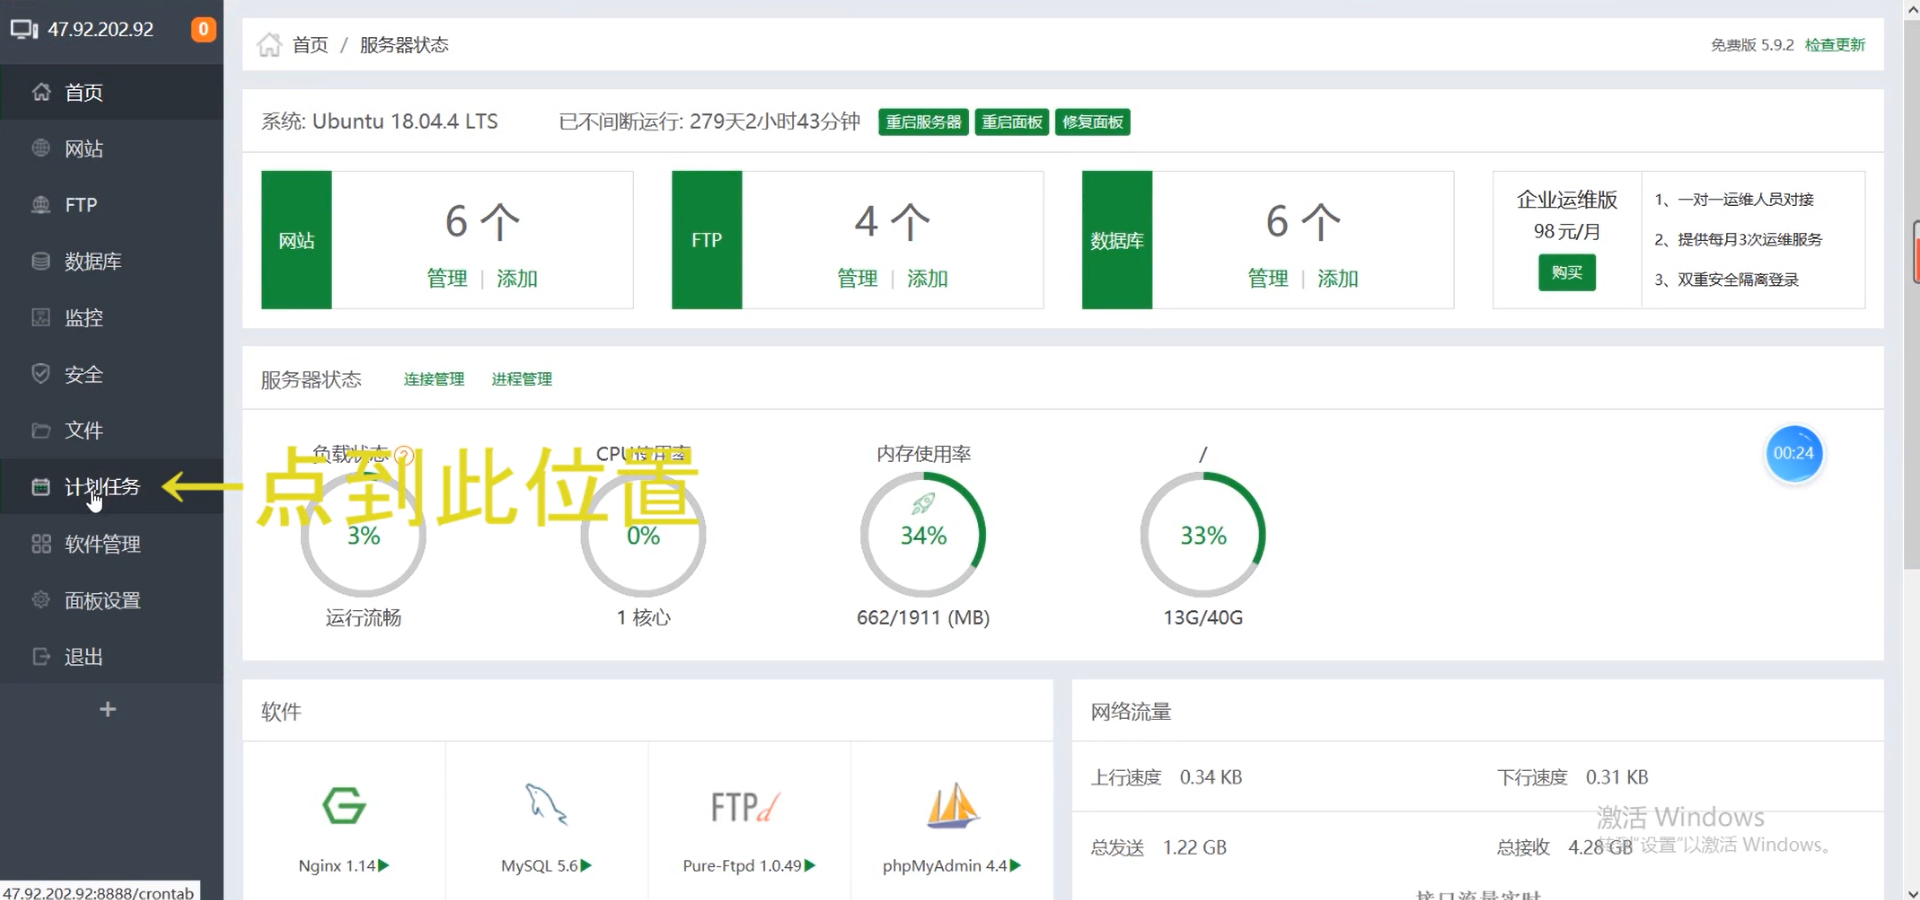The height and width of the screenshot is (900, 1920).
Task: Click 添加 under the 数据库 card
Action: coord(1338,279)
